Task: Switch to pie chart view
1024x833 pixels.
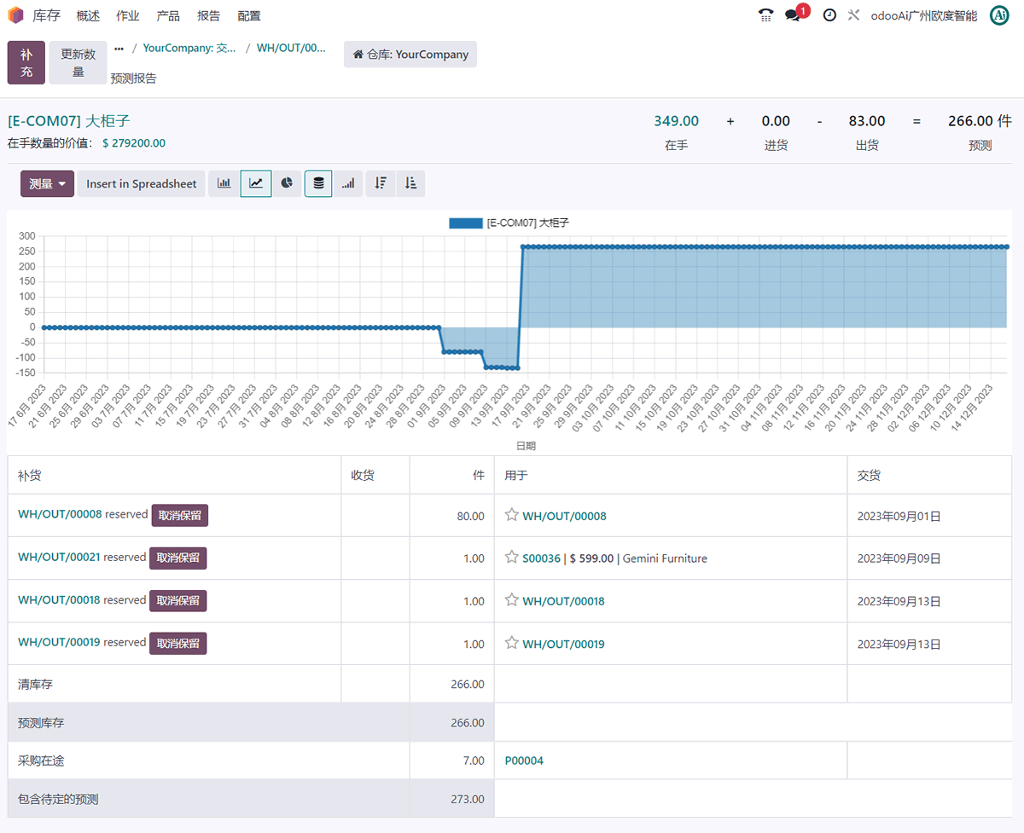Action: [287, 183]
